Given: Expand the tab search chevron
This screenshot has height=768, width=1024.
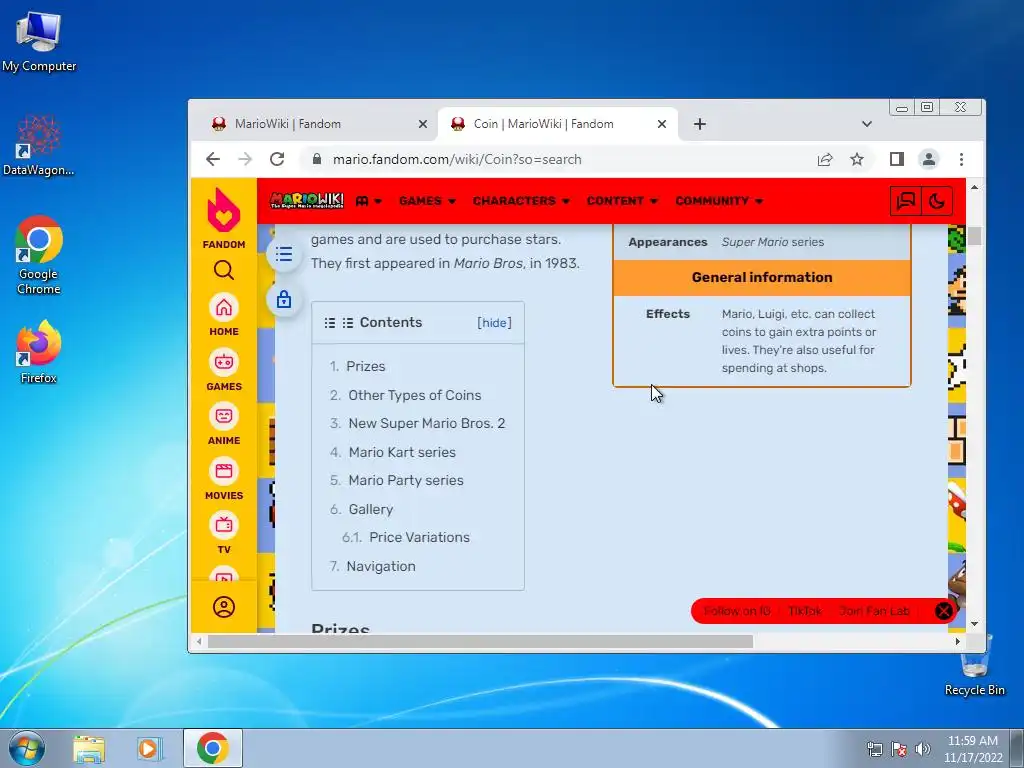Looking at the screenshot, I should [x=867, y=124].
